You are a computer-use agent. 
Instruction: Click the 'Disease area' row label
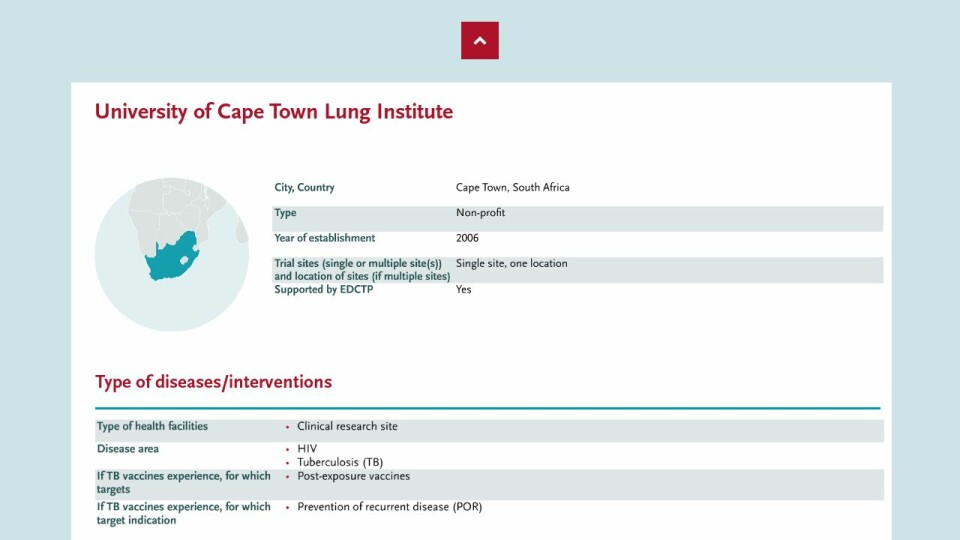(x=127, y=449)
